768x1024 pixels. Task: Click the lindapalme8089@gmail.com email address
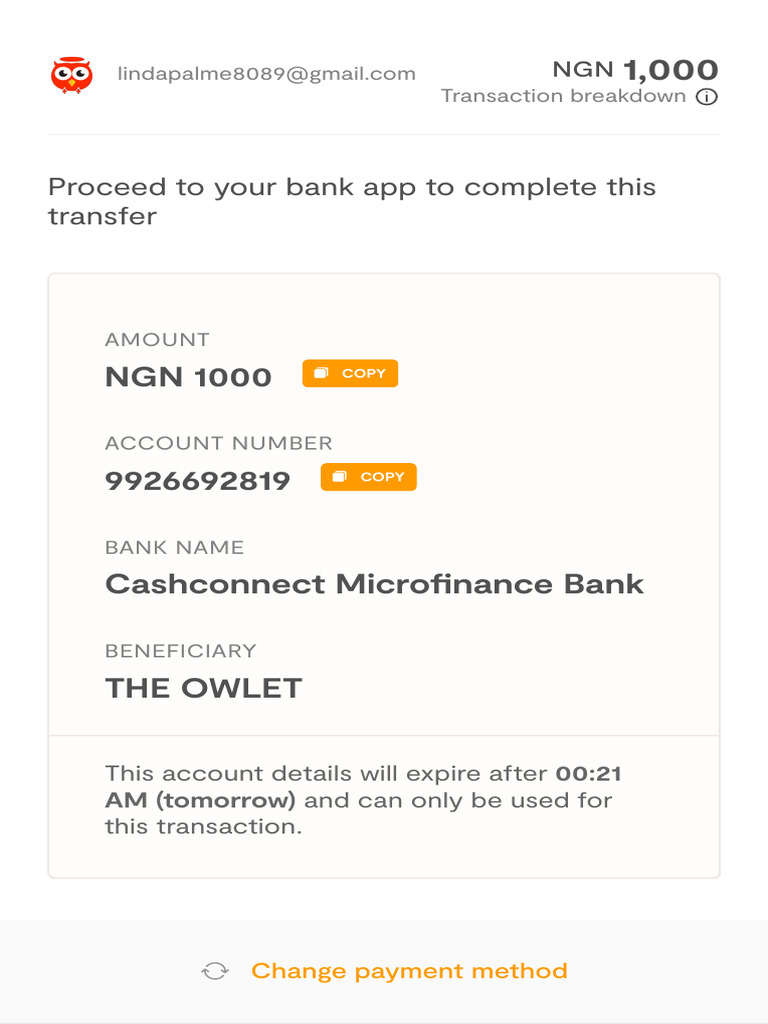(266, 73)
